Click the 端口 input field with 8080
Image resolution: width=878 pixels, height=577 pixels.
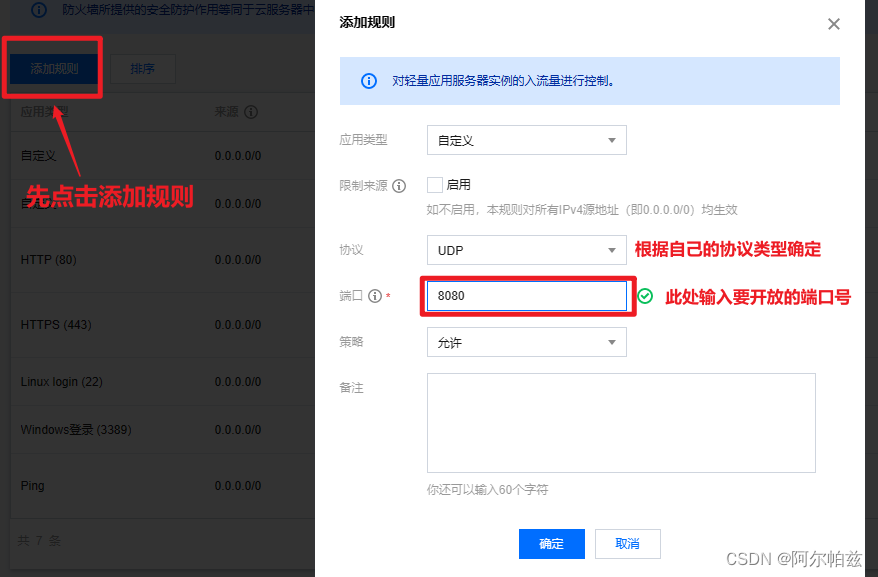click(526, 296)
